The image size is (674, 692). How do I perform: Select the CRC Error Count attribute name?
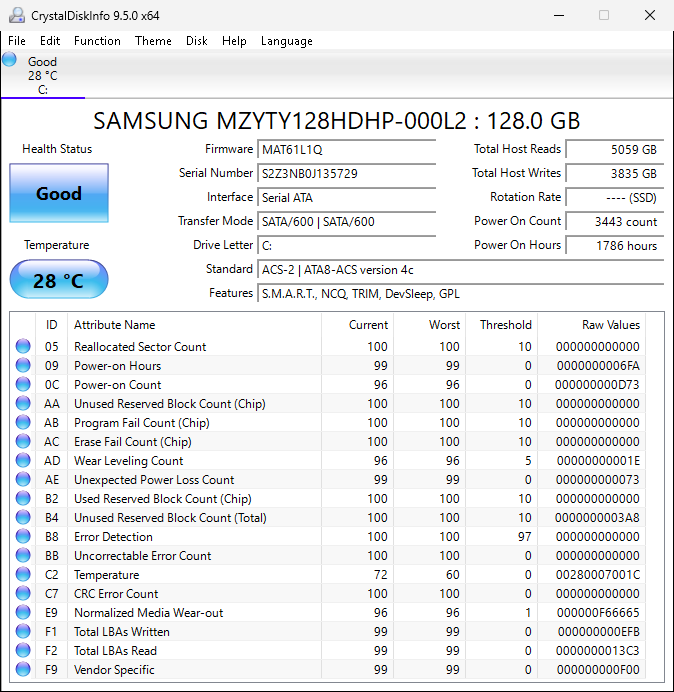pyautogui.click(x=116, y=594)
